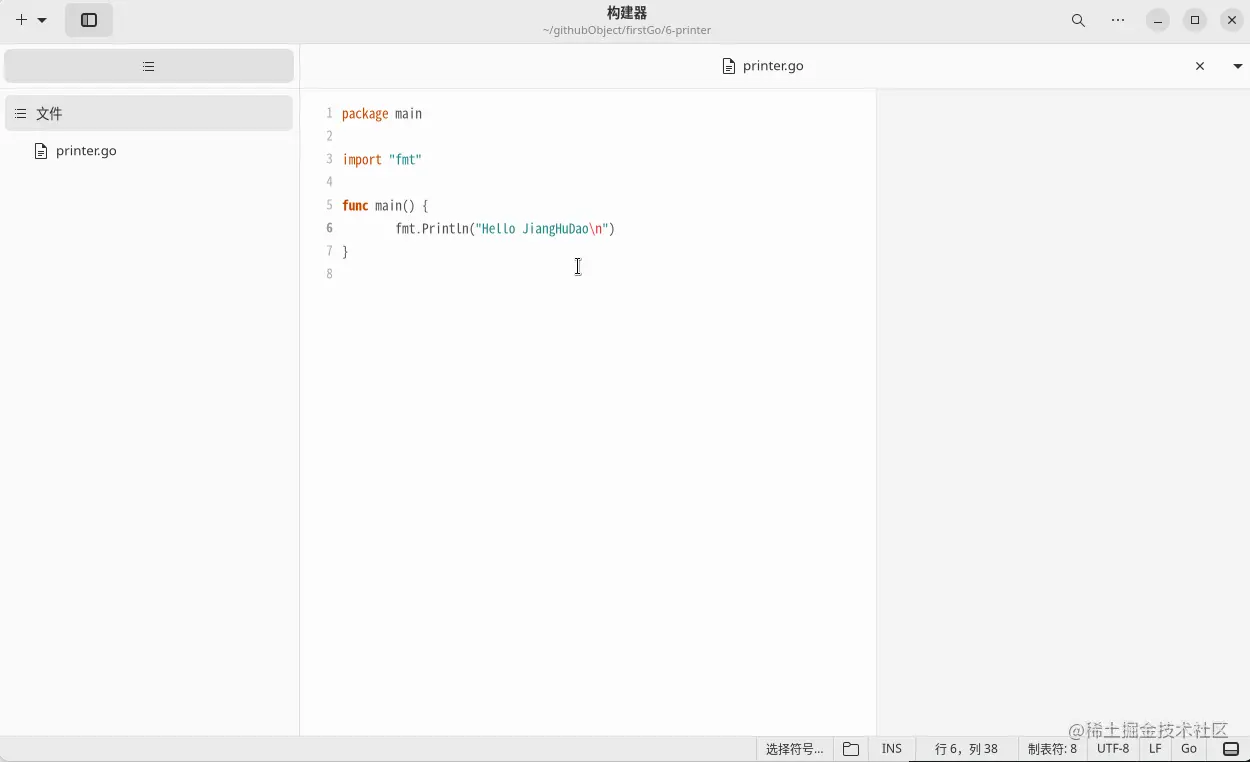Open the main menu via the ellipsis icon
This screenshot has height=762, width=1250.
tap(1118, 20)
